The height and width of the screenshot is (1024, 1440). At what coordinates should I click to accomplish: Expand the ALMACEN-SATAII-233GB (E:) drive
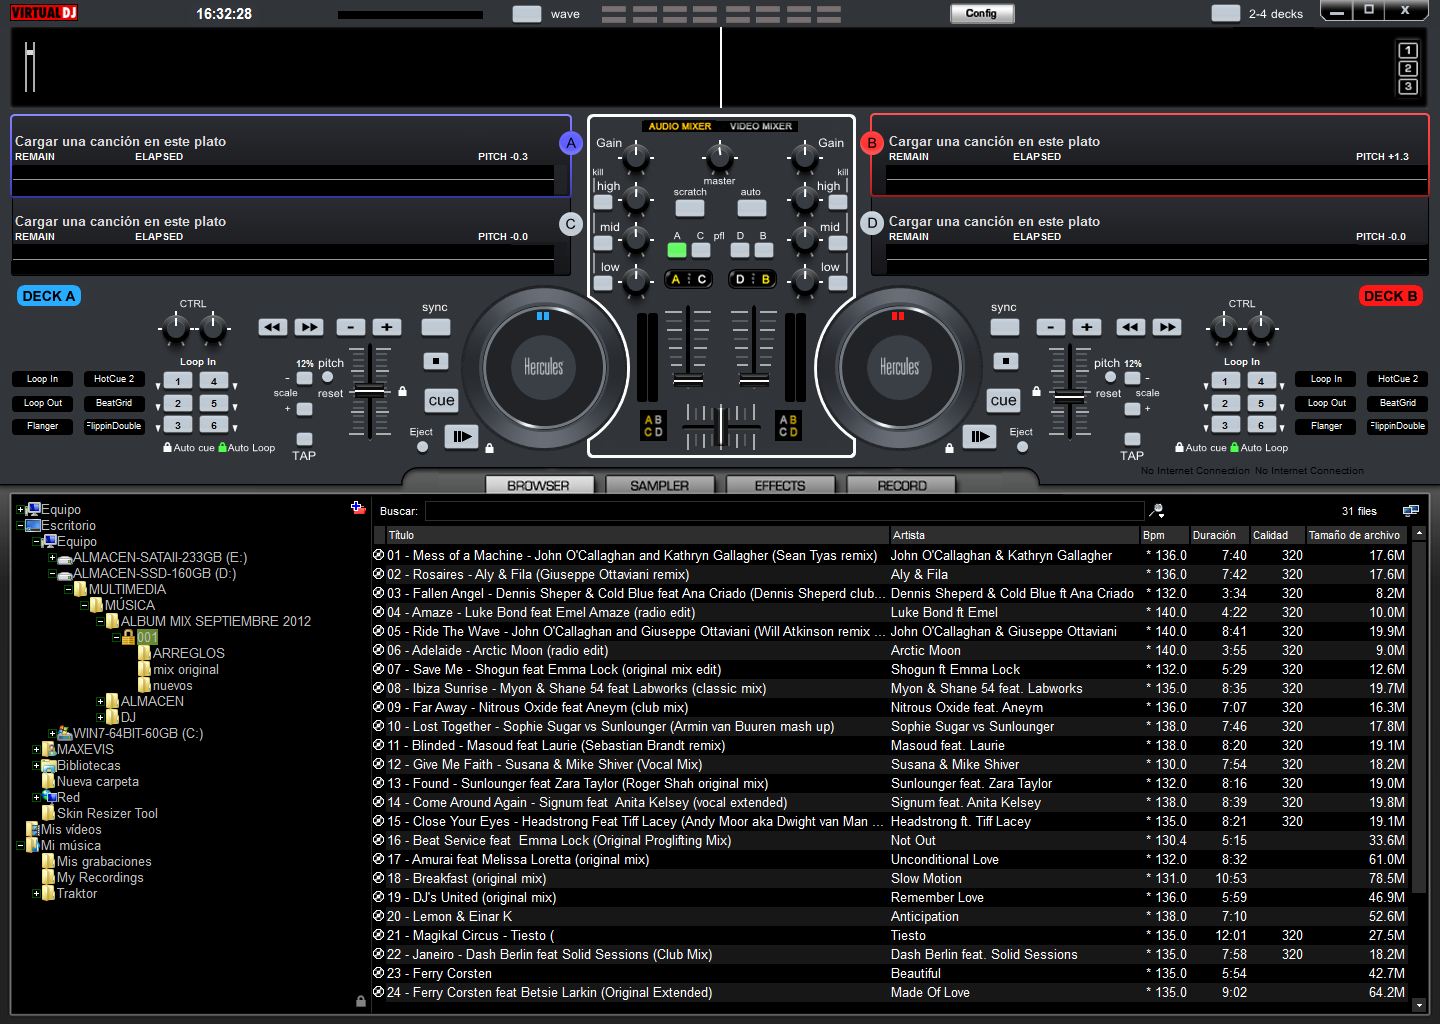tap(52, 558)
